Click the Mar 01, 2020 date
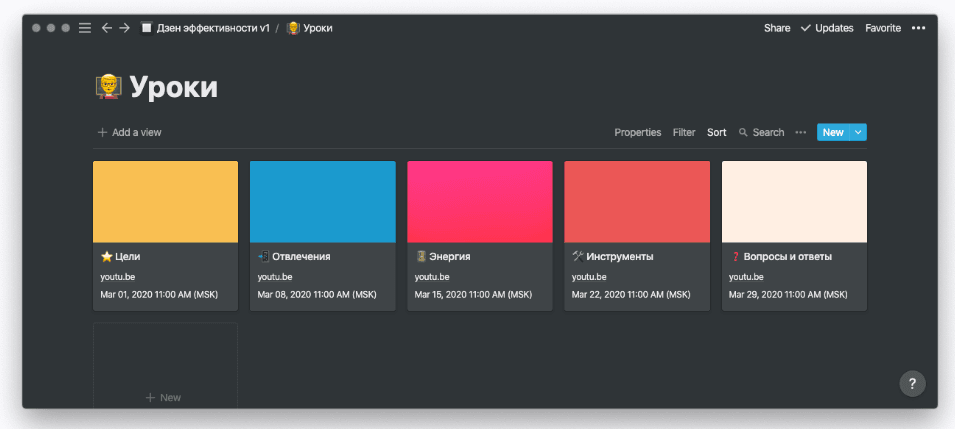Image resolution: width=955 pixels, height=429 pixels. click(x=159, y=294)
